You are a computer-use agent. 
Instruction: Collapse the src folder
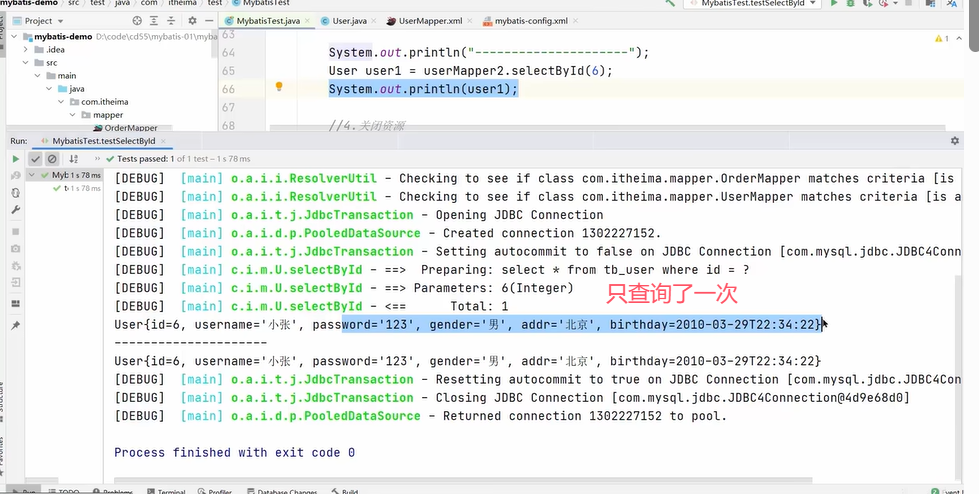[26, 62]
